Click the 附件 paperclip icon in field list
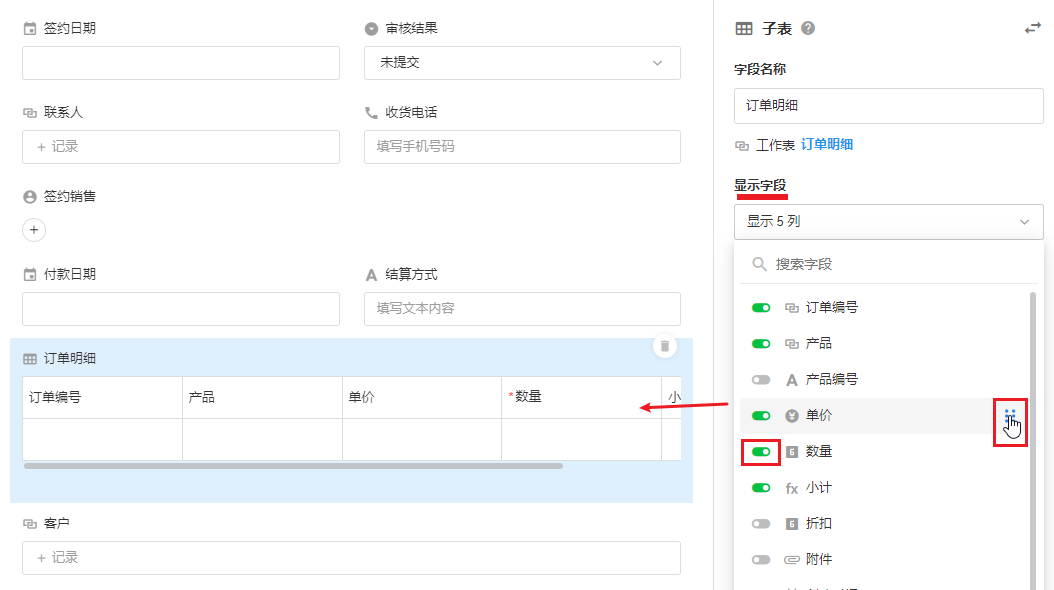Viewport: 1054px width, 590px height. [792, 560]
